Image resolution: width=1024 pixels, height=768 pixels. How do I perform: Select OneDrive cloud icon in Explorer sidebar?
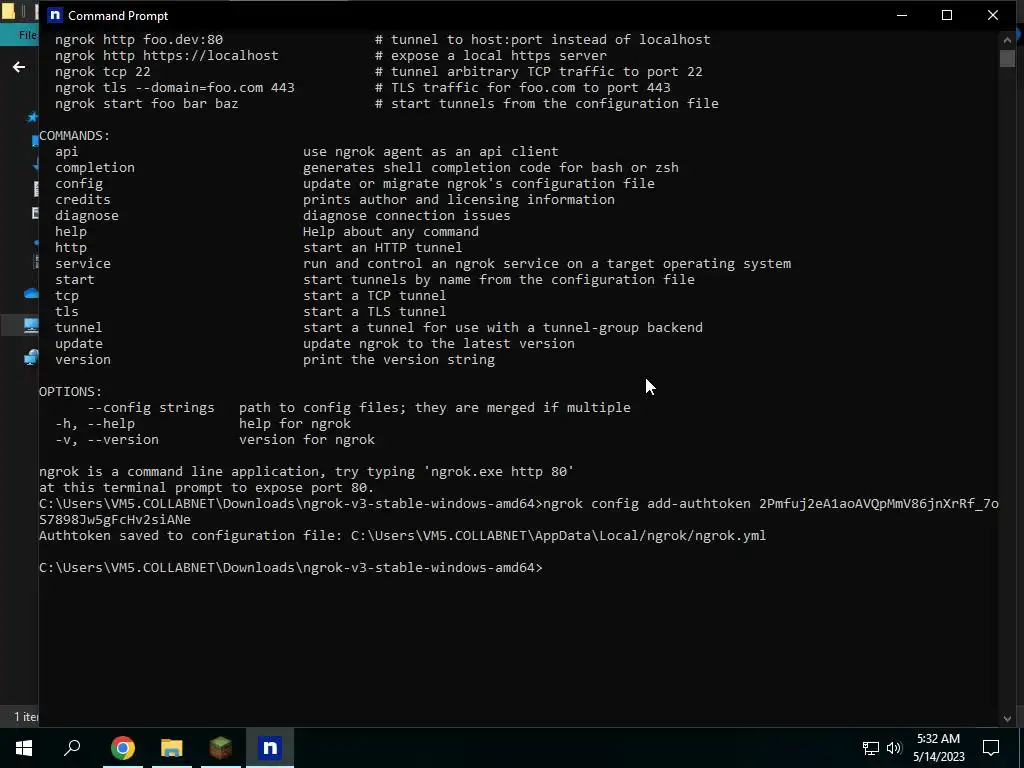pyautogui.click(x=31, y=293)
